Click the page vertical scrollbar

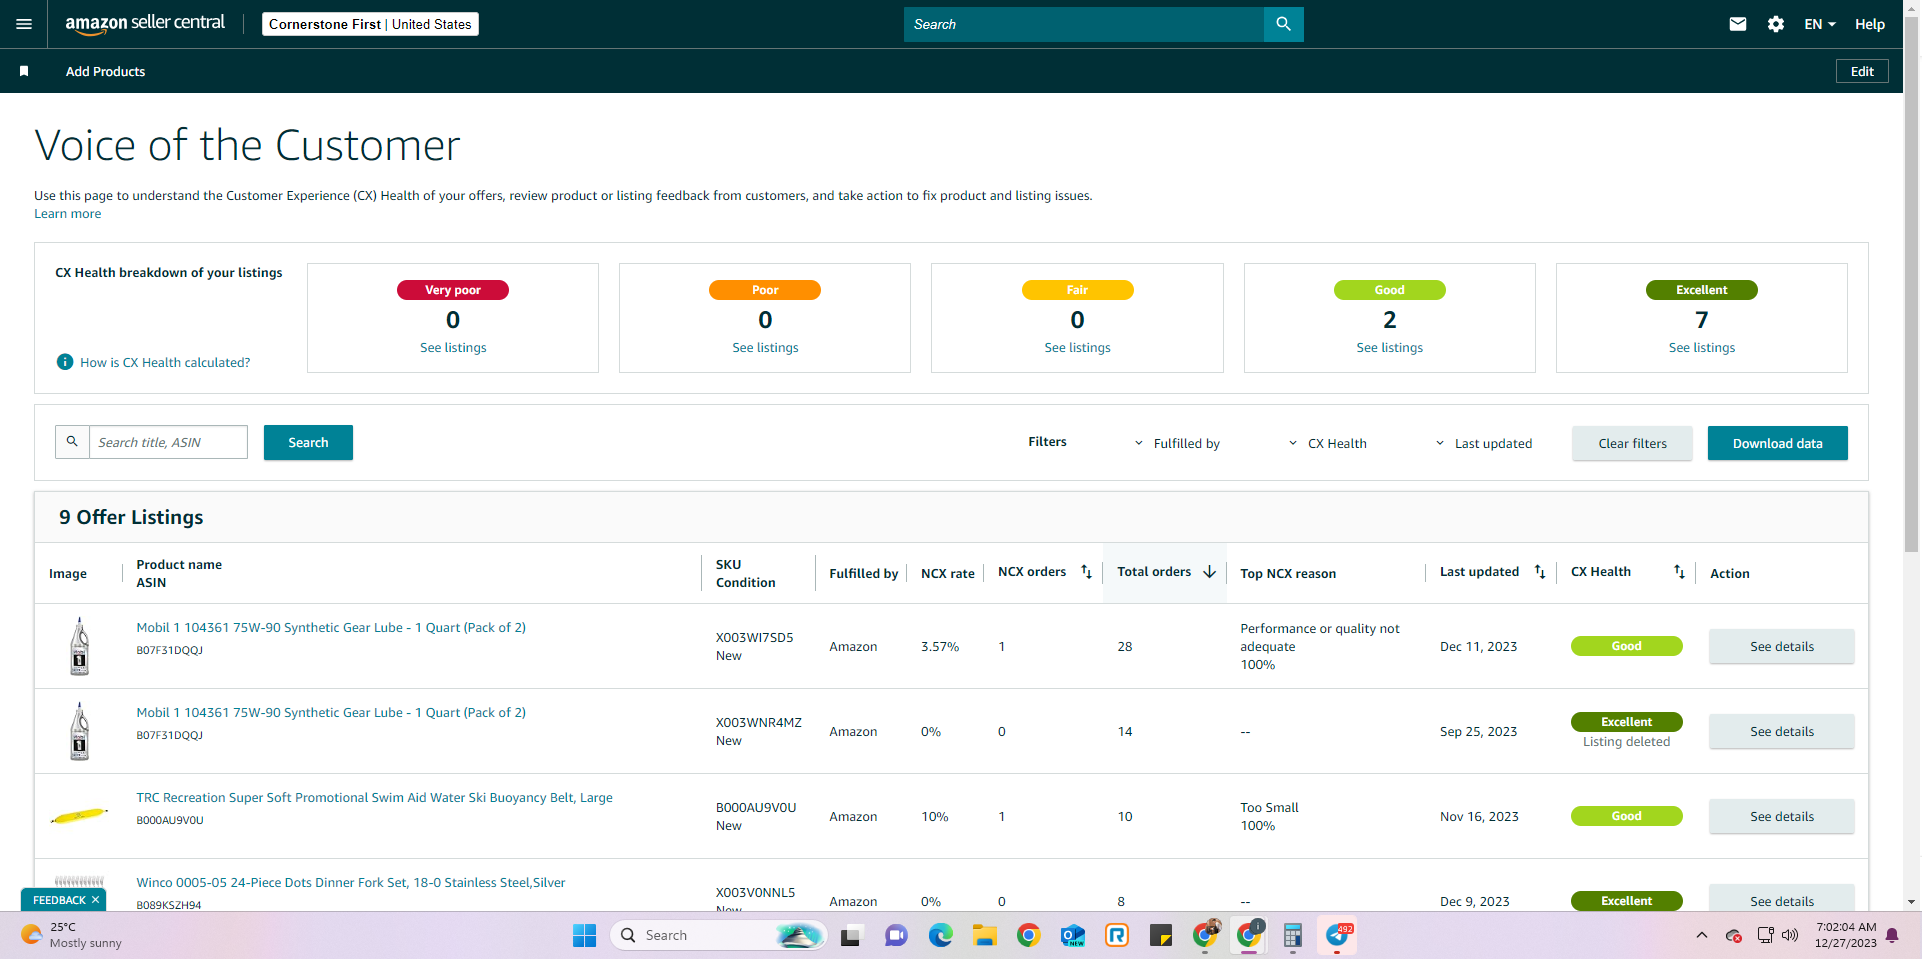1911,285
